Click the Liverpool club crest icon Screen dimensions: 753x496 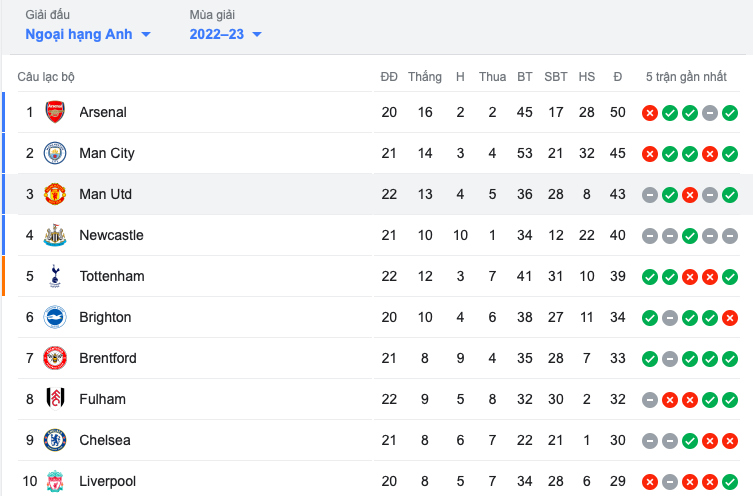click(55, 481)
